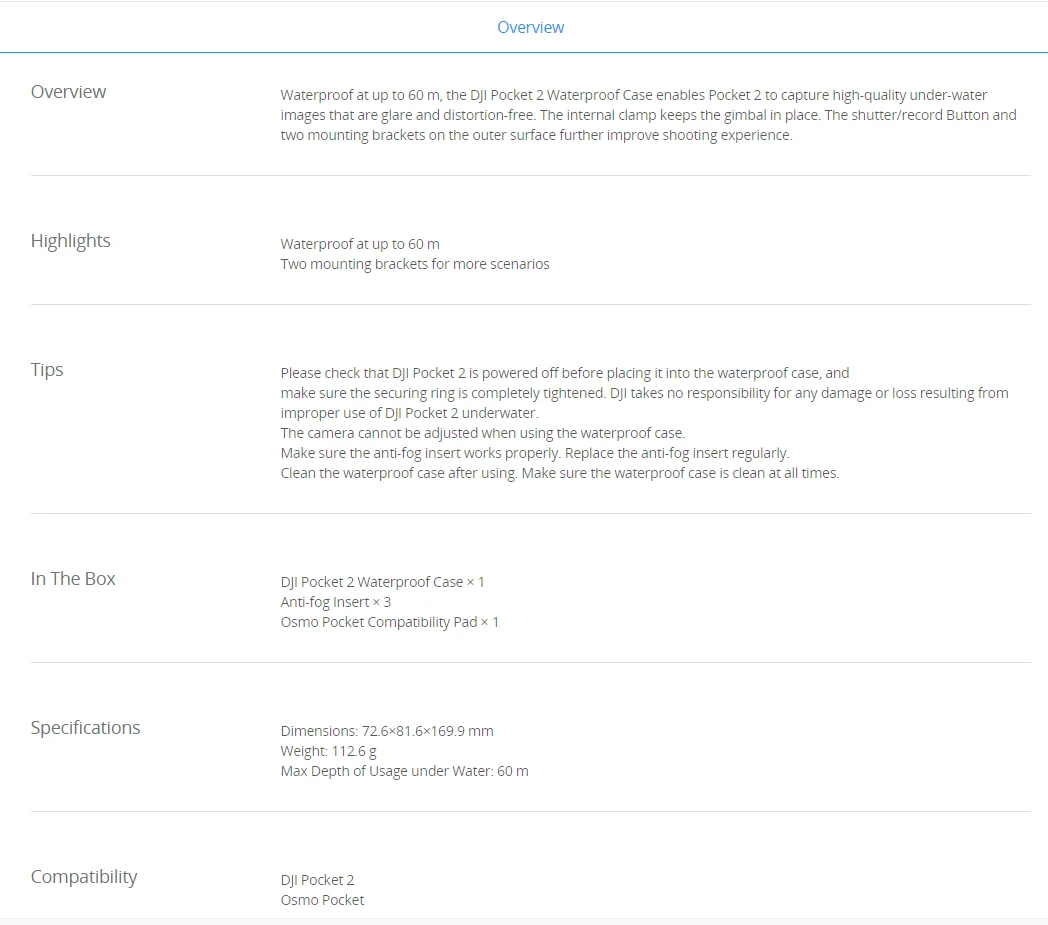Click the anti-fog insert replacement tip
This screenshot has width=1048, height=925.
click(535, 453)
